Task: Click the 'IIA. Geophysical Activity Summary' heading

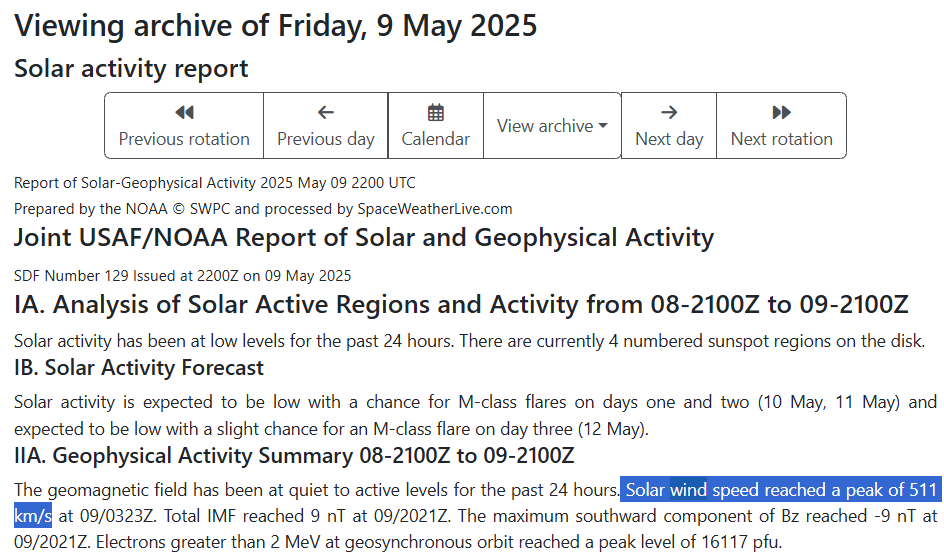Action: pyautogui.click(x=294, y=456)
